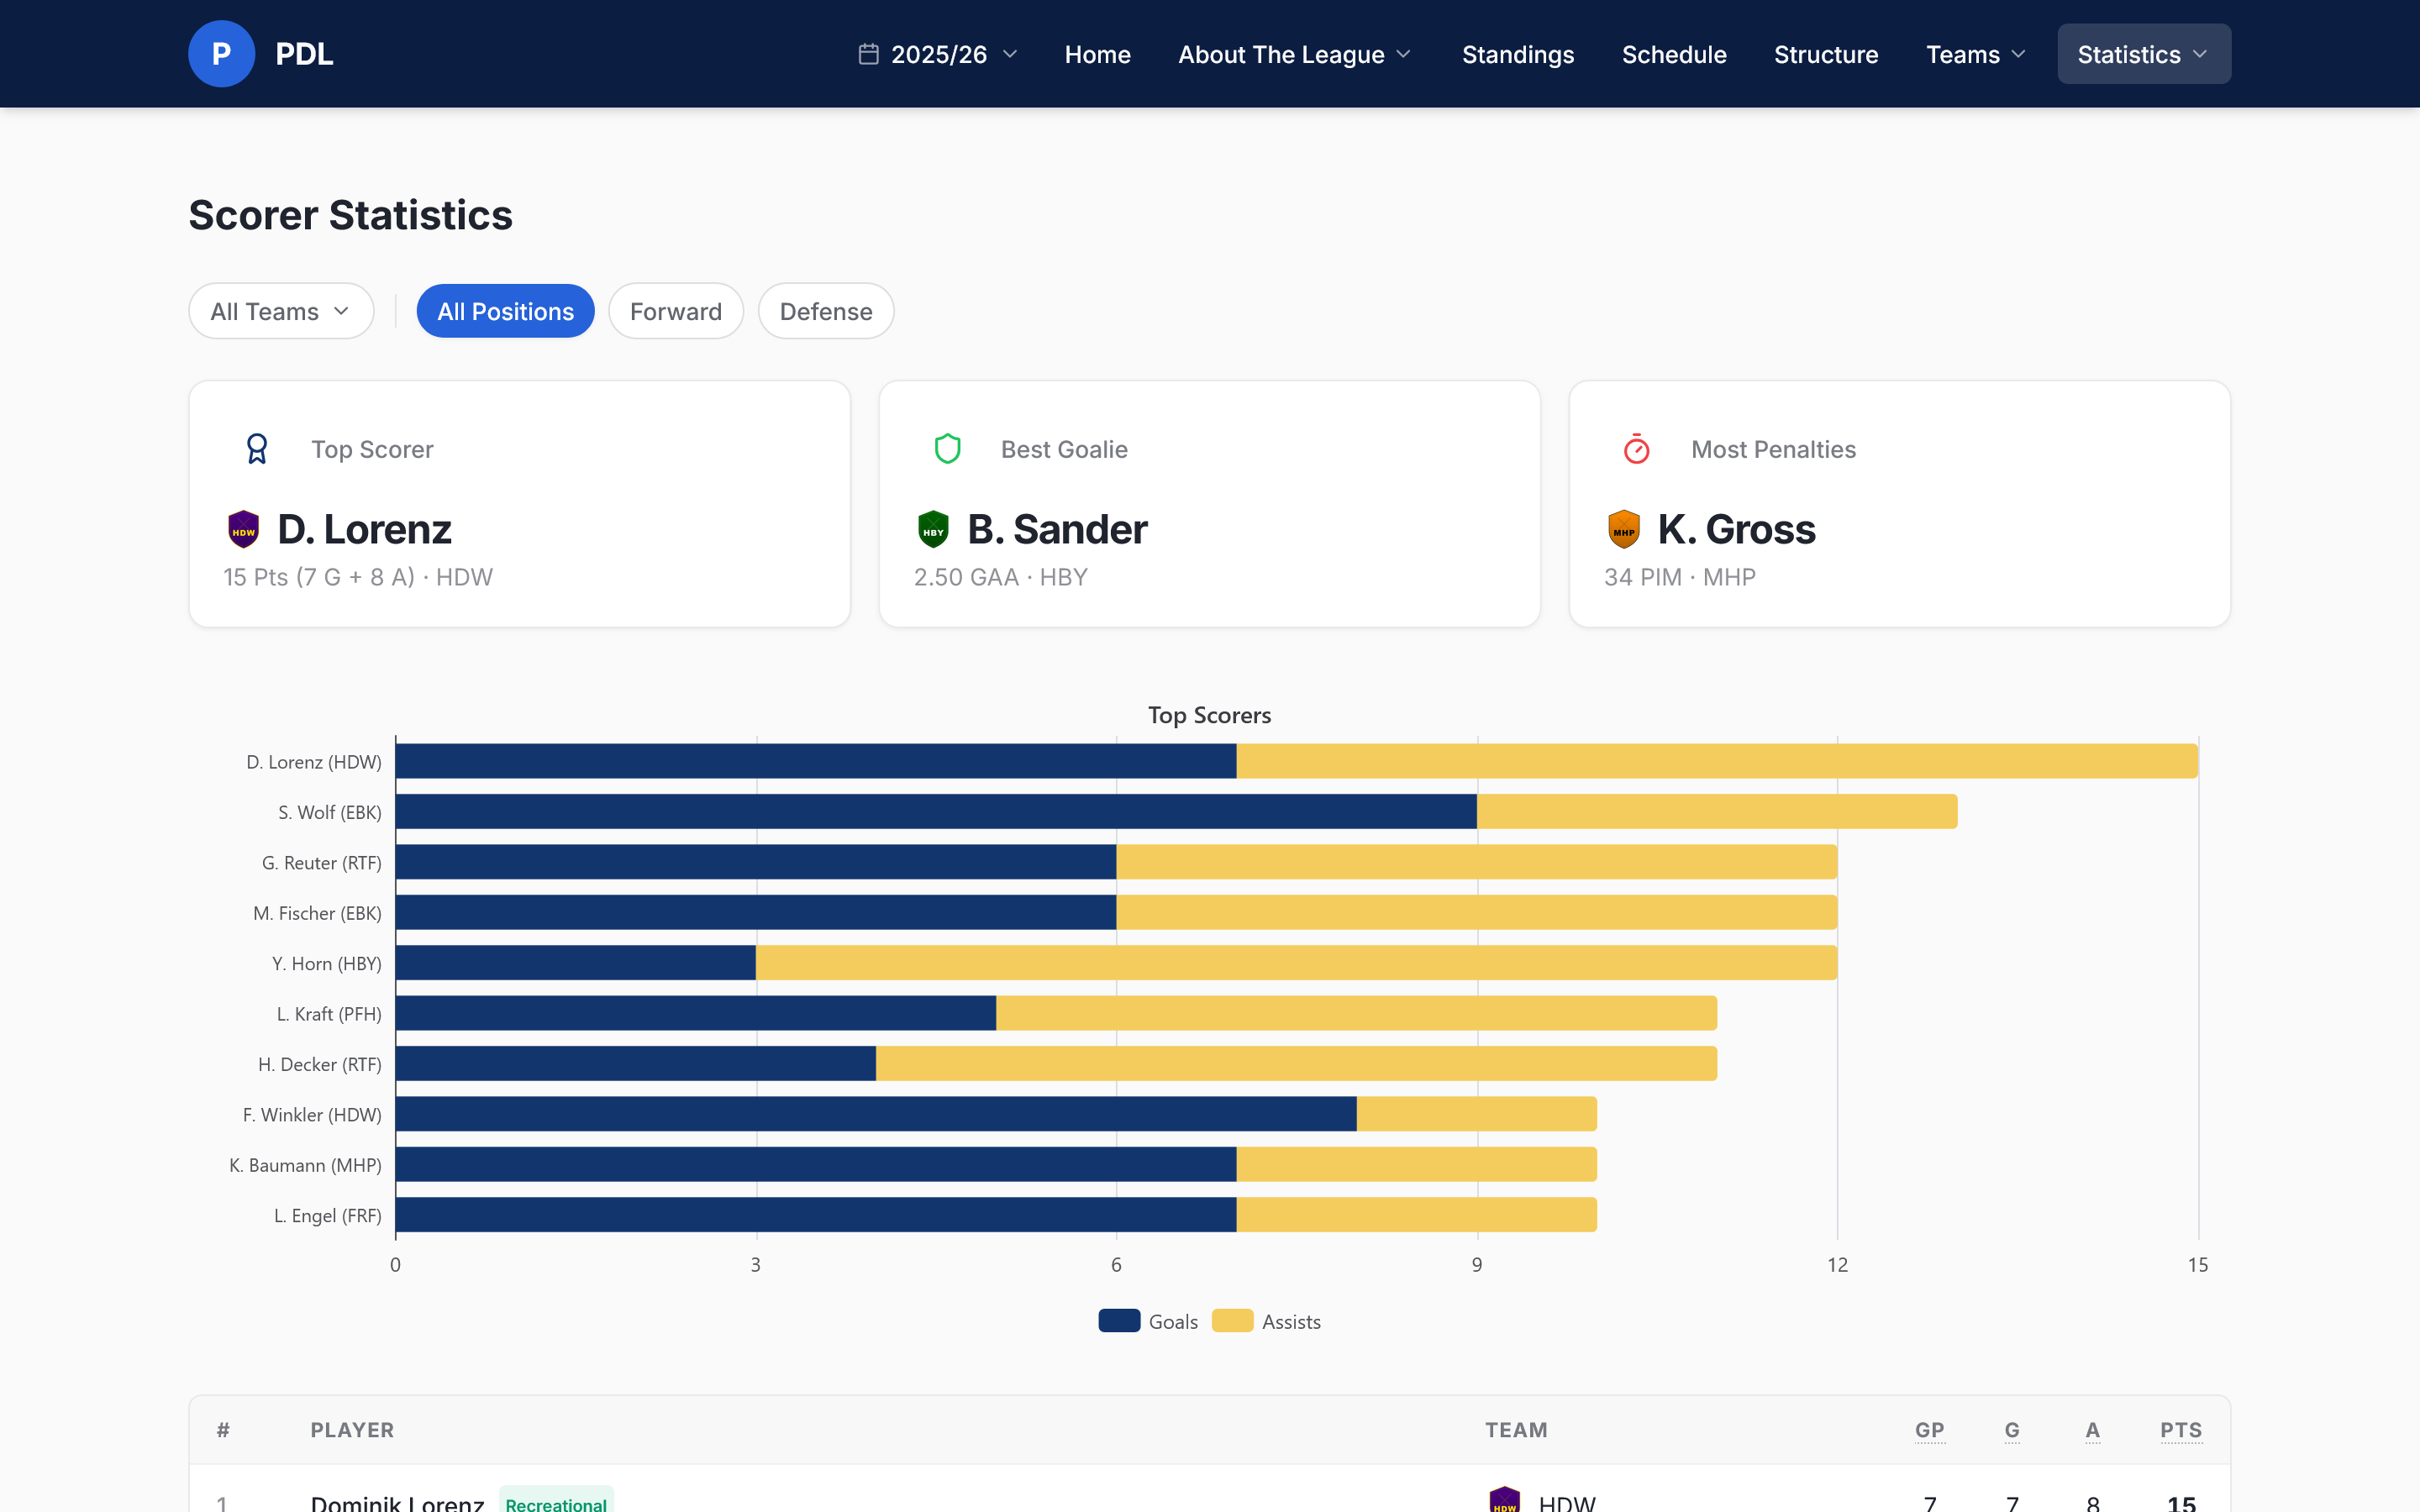Click the '2.50 GAA · HBY' text
This screenshot has height=1512, width=2420.
pyautogui.click(x=1000, y=577)
